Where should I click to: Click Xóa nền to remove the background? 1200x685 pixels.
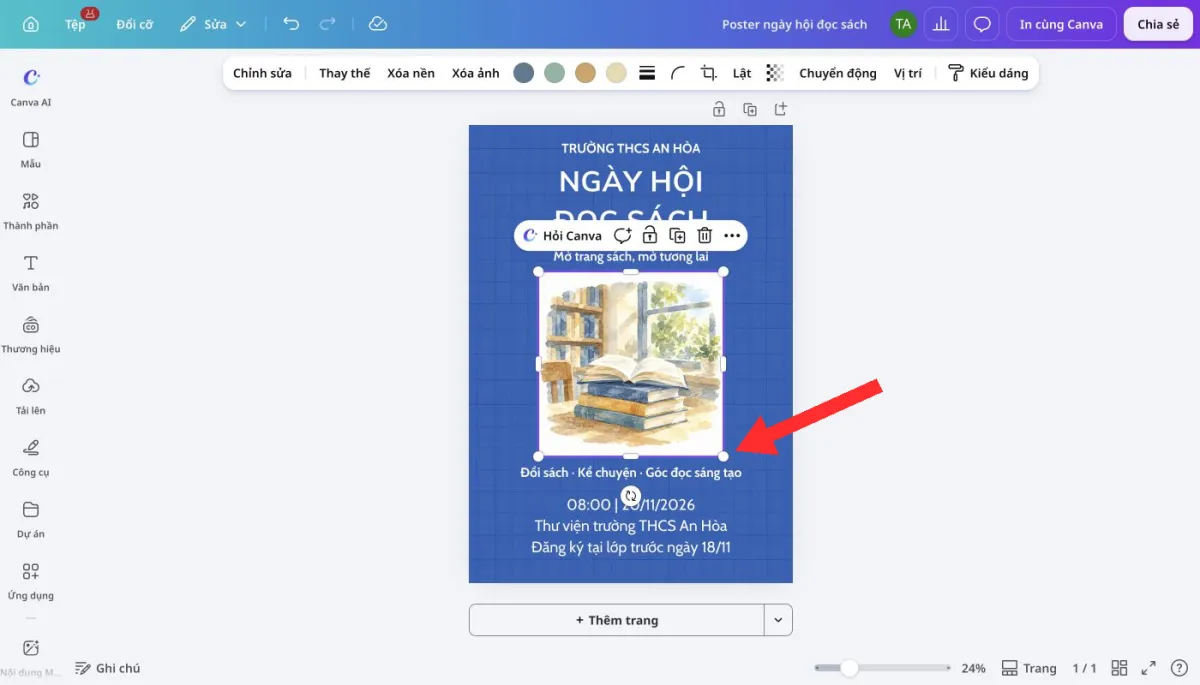pyautogui.click(x=411, y=73)
